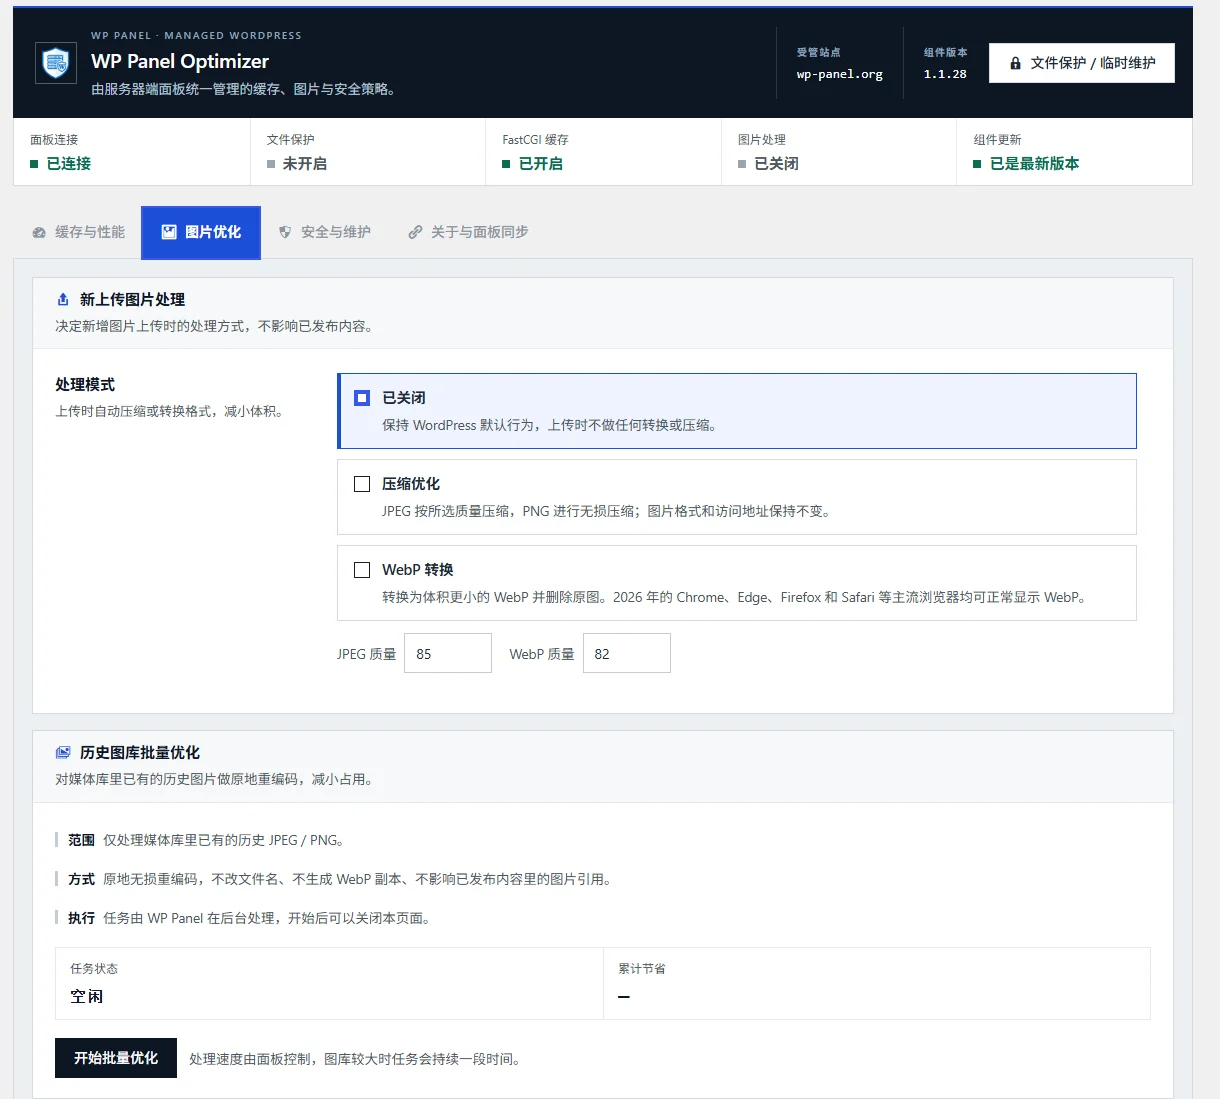Enable the 压缩优化 mode checkbox
The height and width of the screenshot is (1099, 1220).
coord(362,484)
